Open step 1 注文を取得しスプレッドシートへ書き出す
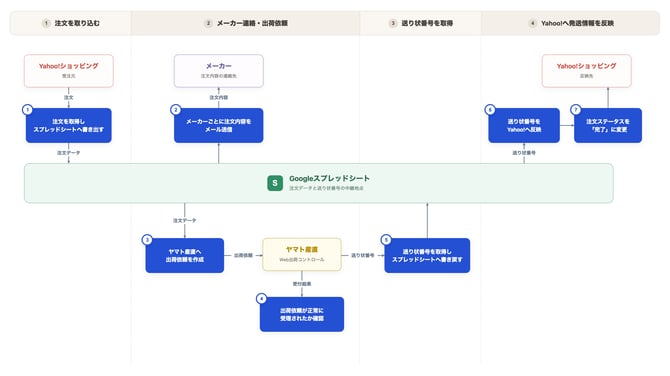 (x=69, y=125)
